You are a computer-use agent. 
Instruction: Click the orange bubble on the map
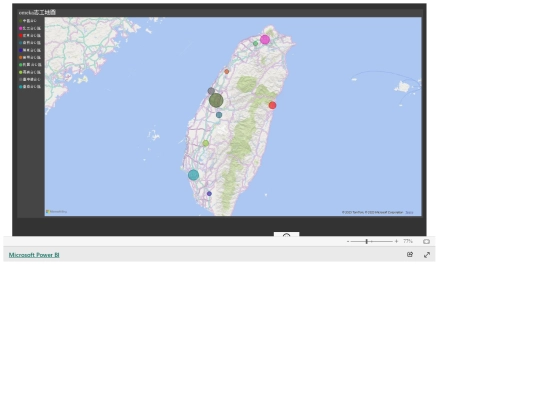point(227,72)
